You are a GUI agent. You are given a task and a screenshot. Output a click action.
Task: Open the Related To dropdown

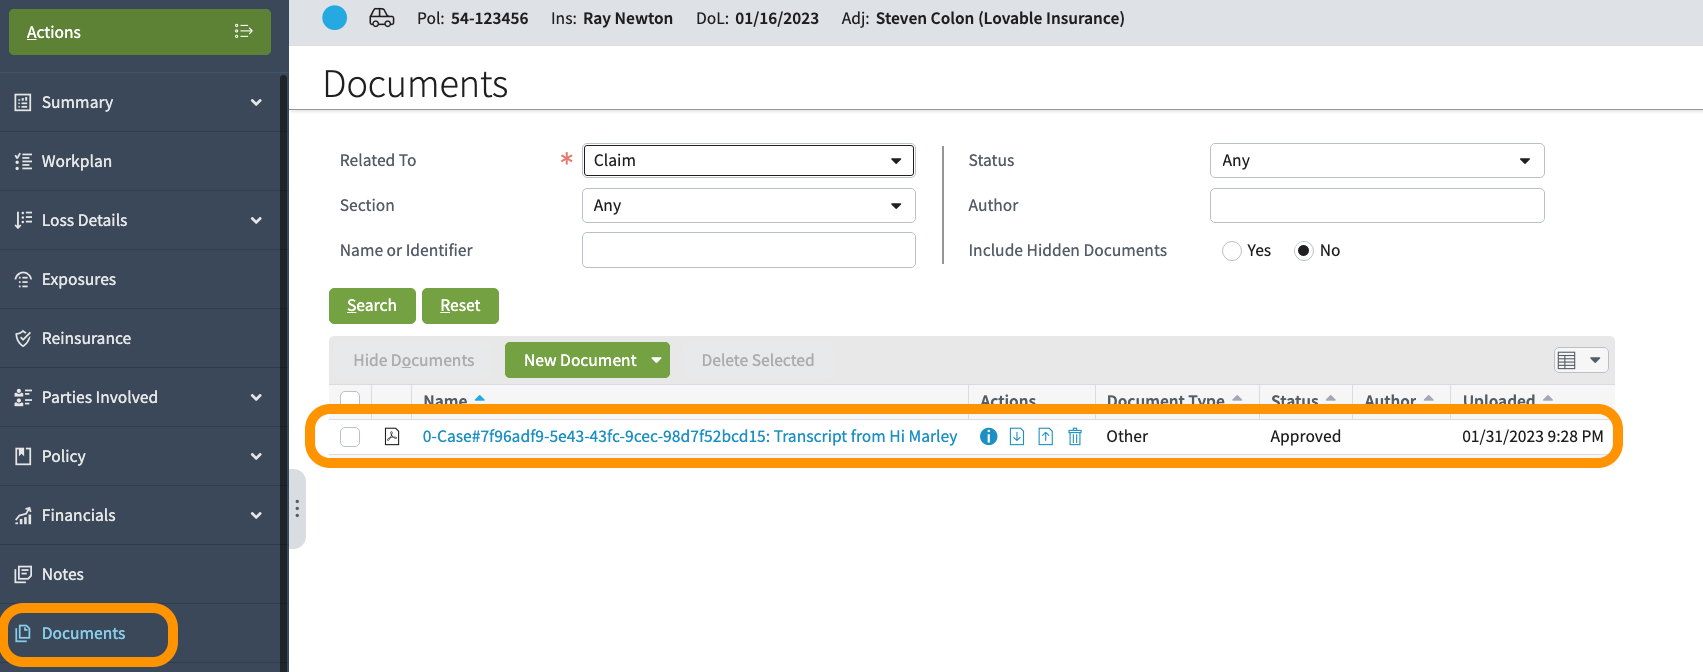tap(748, 161)
